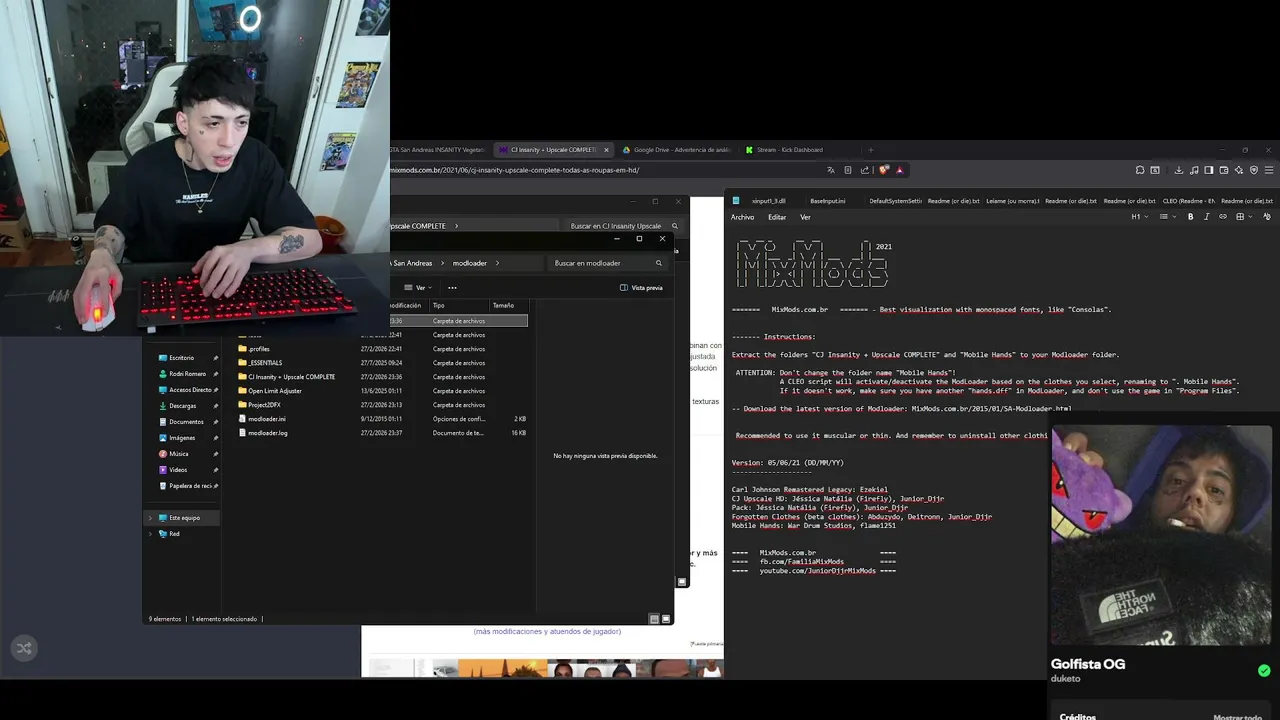Insert link icon in Notepad toolbar
1280x720 pixels.
[x=1223, y=217]
